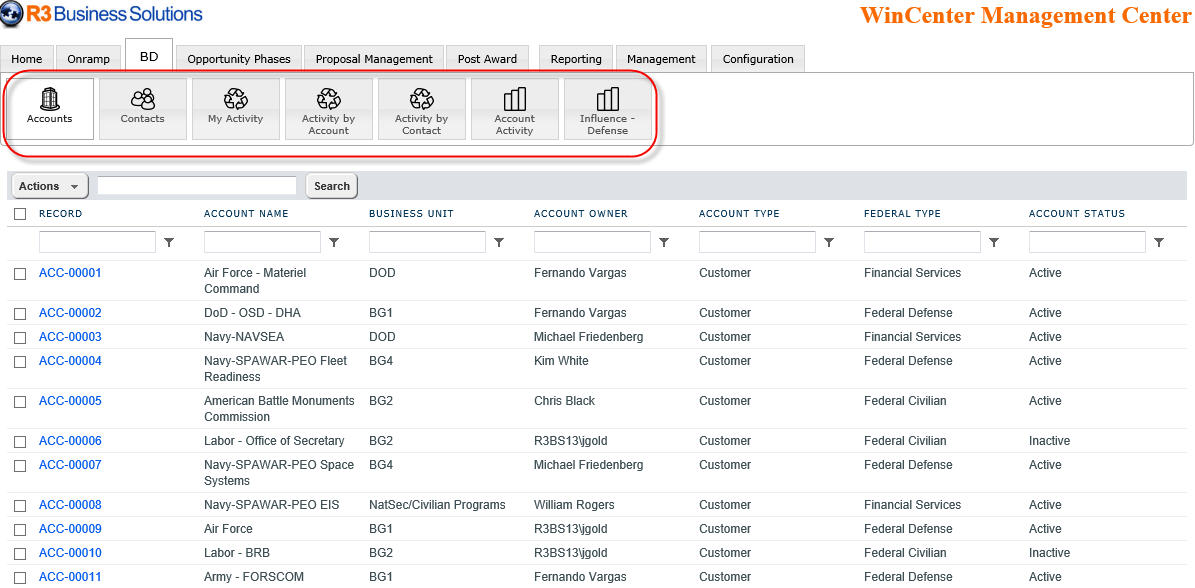
Task: Click the search text field beside Actions
Action: point(197,186)
